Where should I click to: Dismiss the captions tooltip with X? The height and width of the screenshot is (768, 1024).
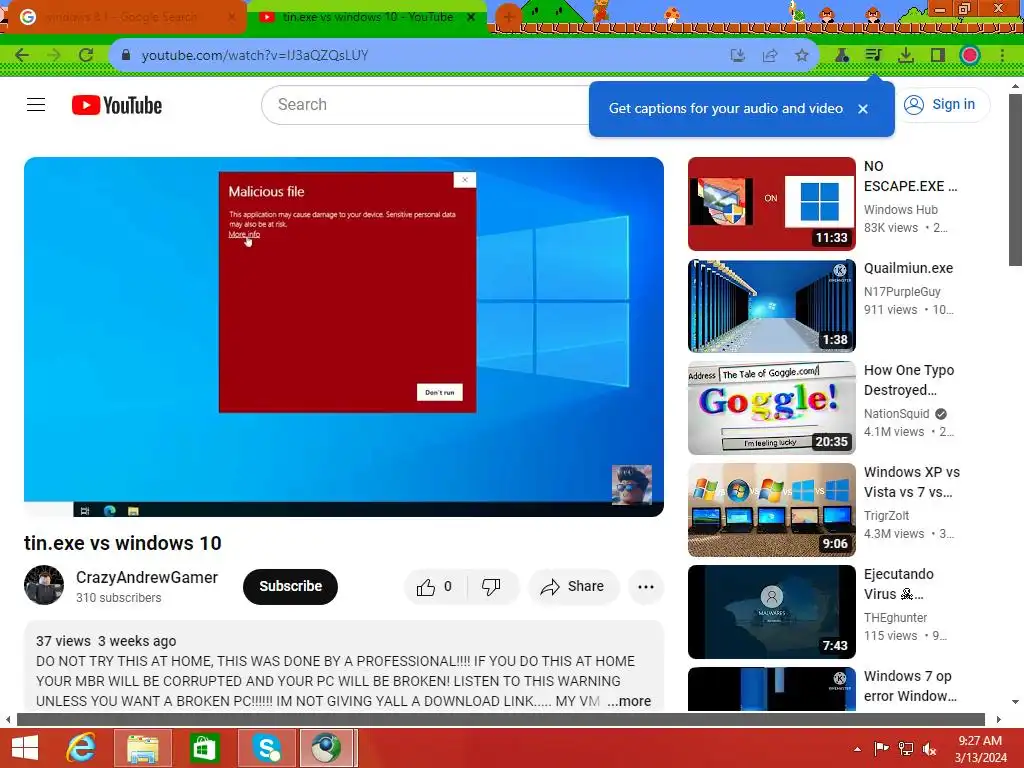(863, 109)
